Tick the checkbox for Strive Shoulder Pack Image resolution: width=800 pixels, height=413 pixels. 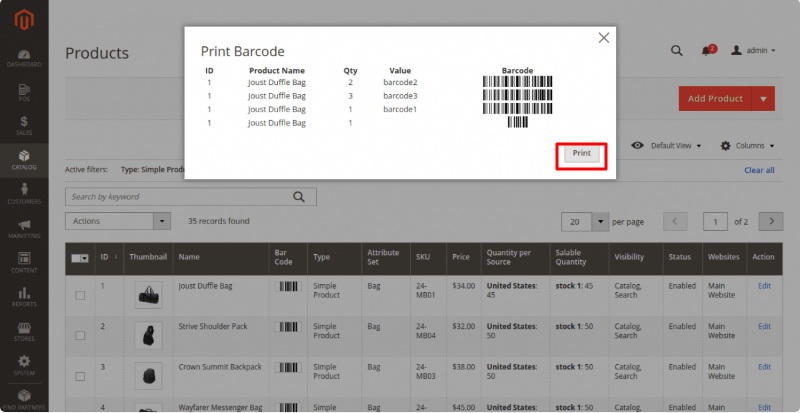point(80,335)
